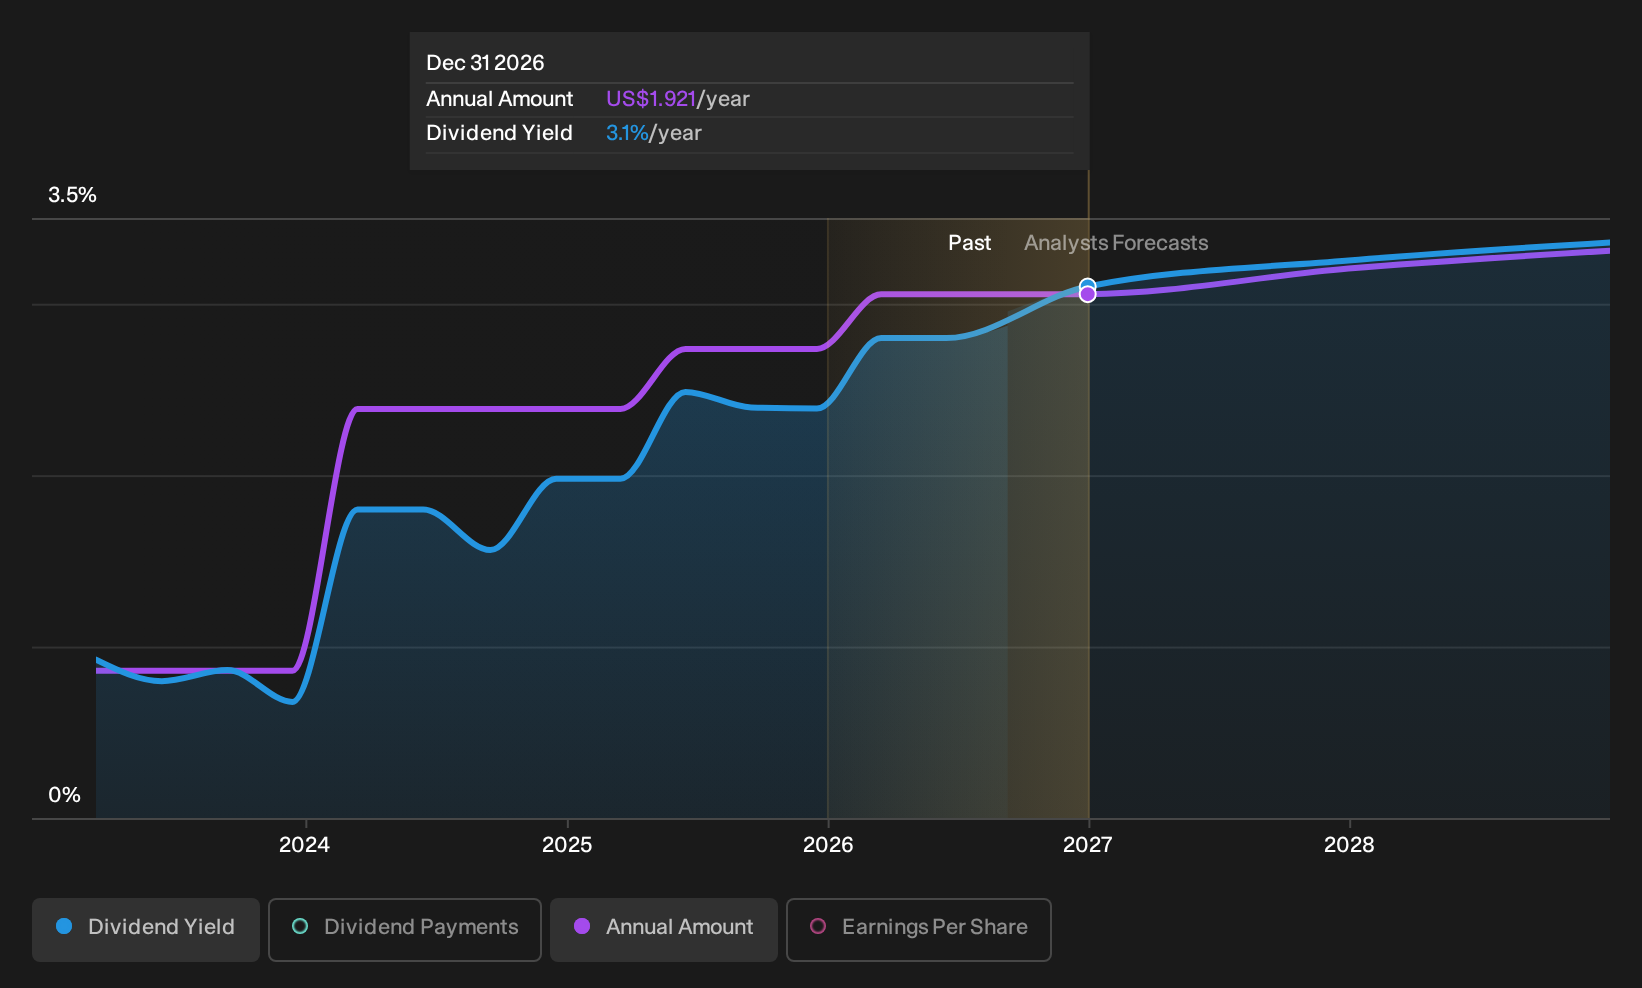Click the 3.1% dividend yield value
The width and height of the screenshot is (1642, 988).
(627, 133)
